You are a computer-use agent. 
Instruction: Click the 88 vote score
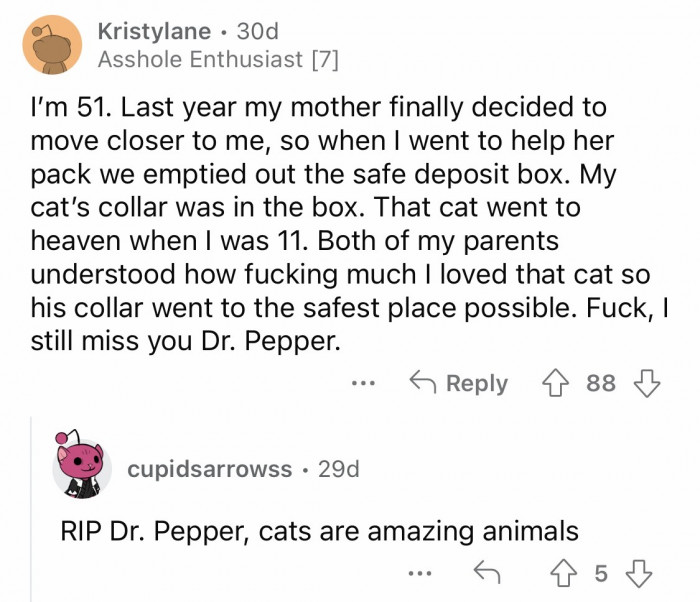coord(600,383)
